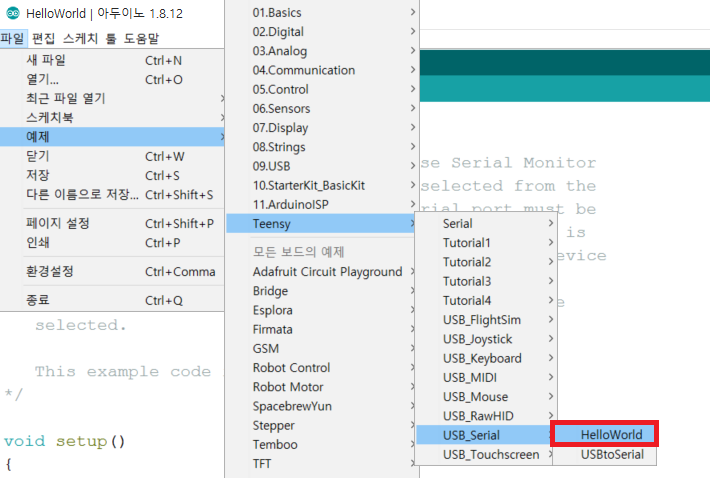This screenshot has height=478, width=710.
Task: Open Teensy Serial submenu
Action: coord(486,224)
